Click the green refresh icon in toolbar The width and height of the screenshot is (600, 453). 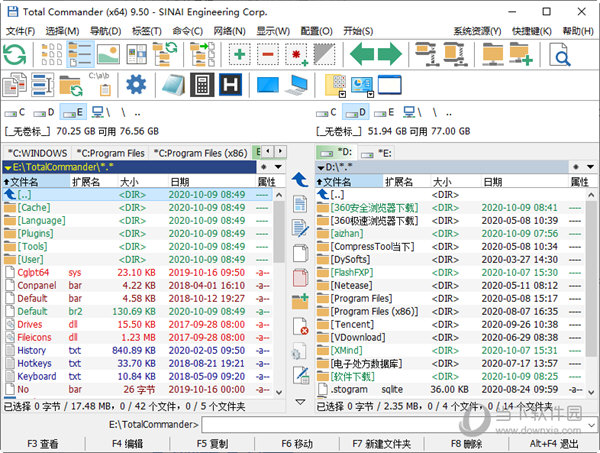point(15,54)
